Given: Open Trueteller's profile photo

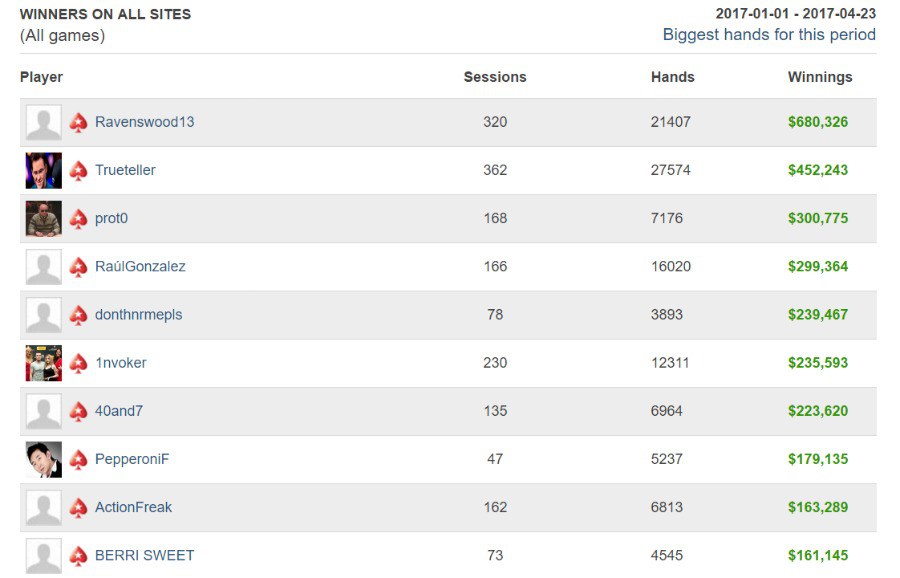Looking at the screenshot, I should [43, 171].
